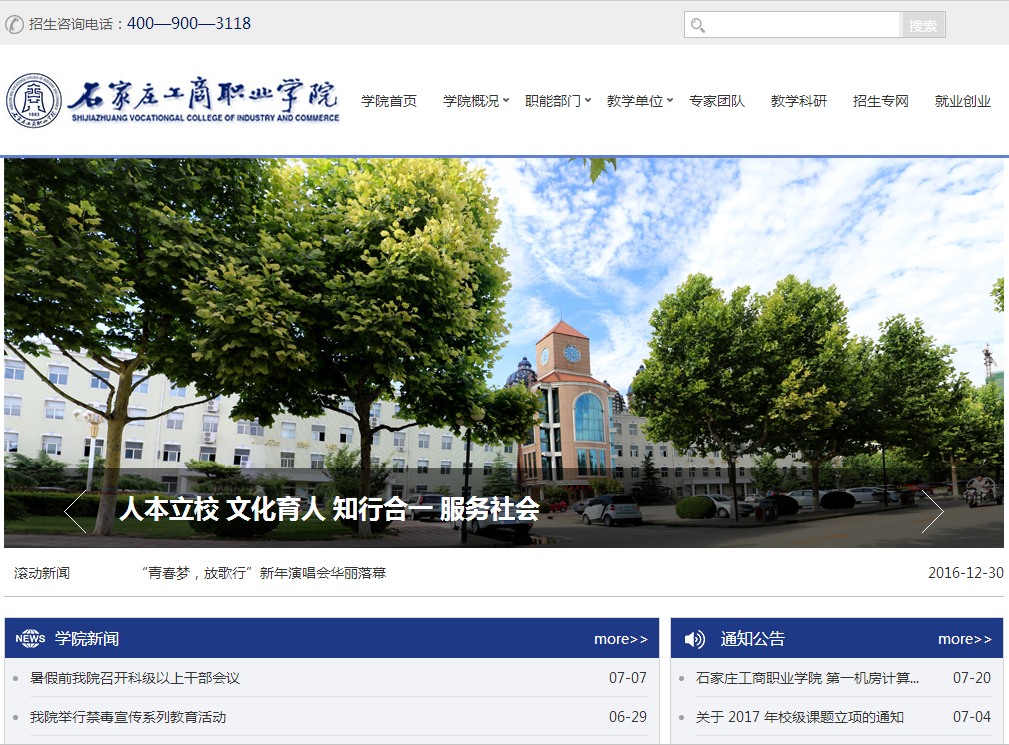Click the magnifier icon in search box

click(698, 25)
